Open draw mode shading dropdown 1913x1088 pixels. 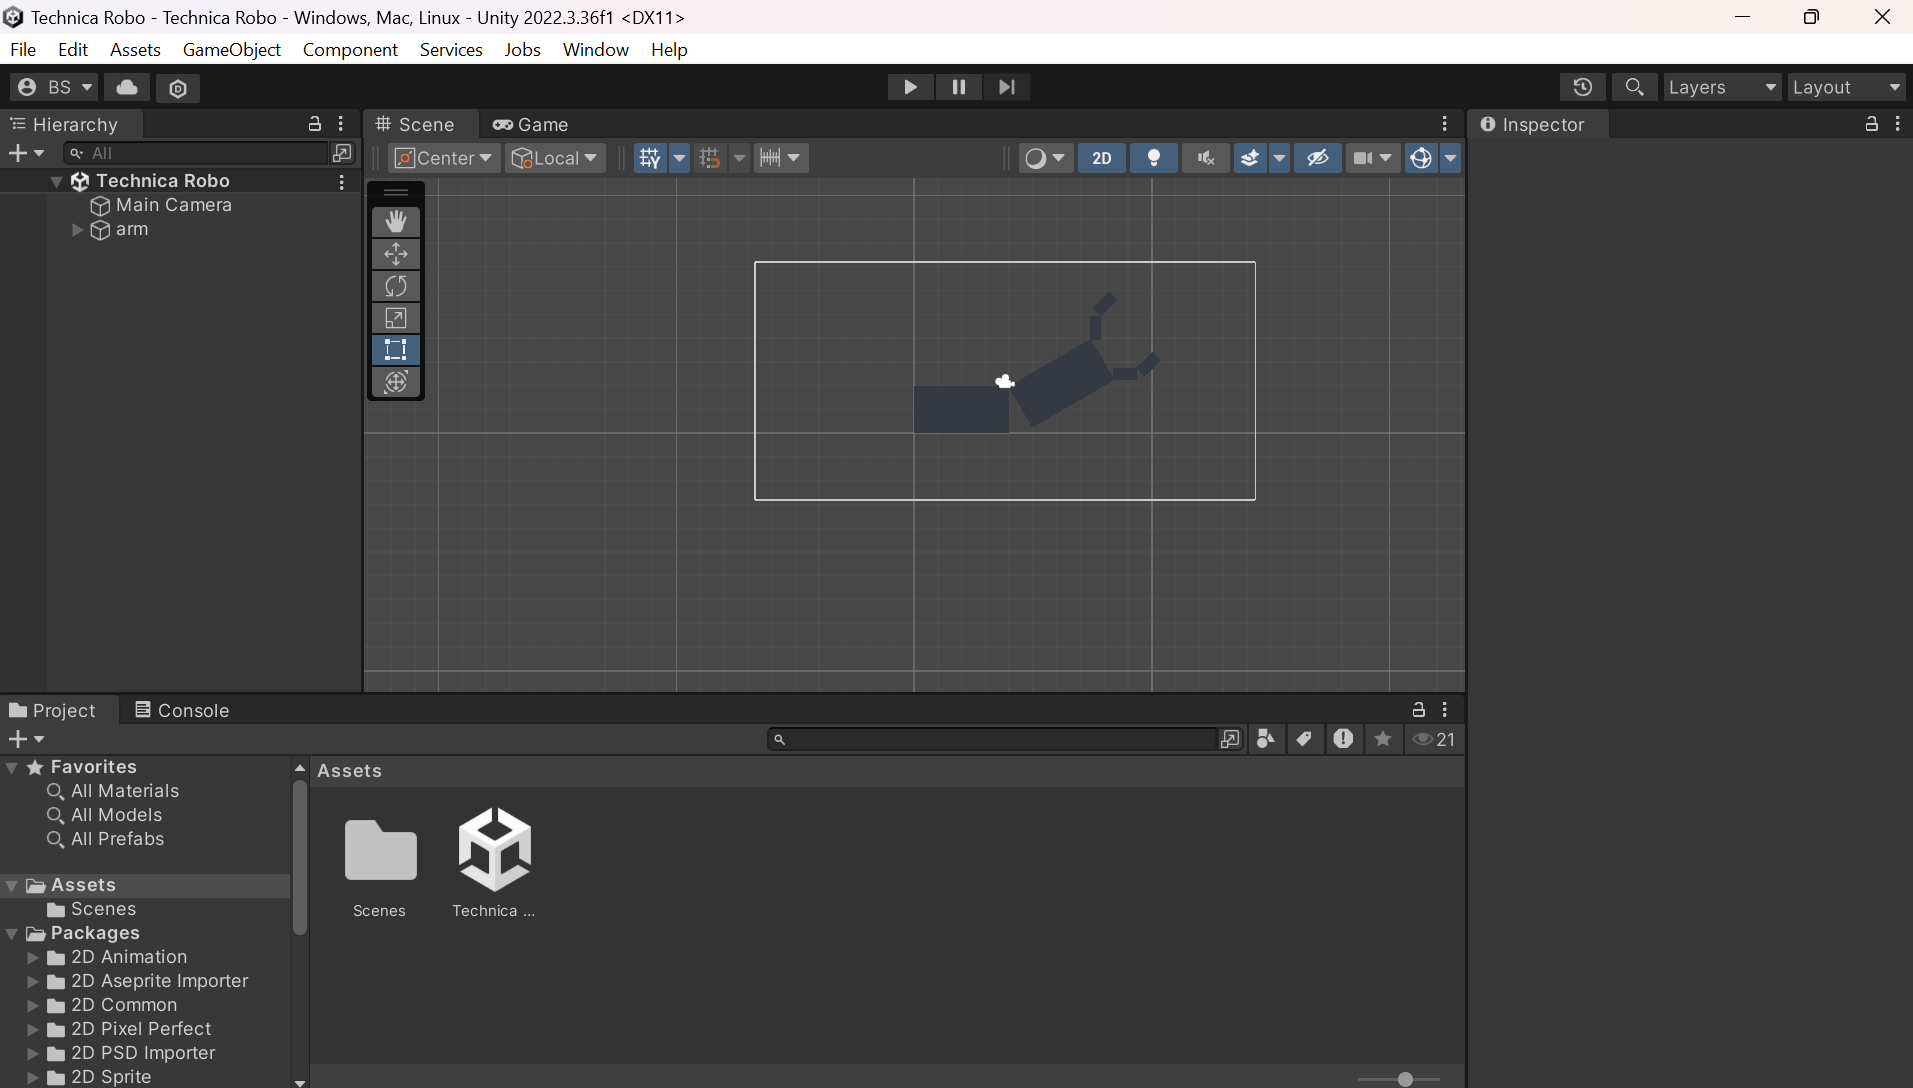(x=1046, y=158)
